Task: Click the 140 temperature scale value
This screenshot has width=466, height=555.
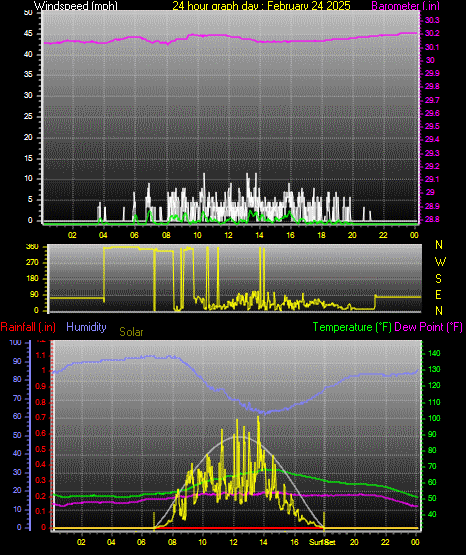Action: click(434, 353)
